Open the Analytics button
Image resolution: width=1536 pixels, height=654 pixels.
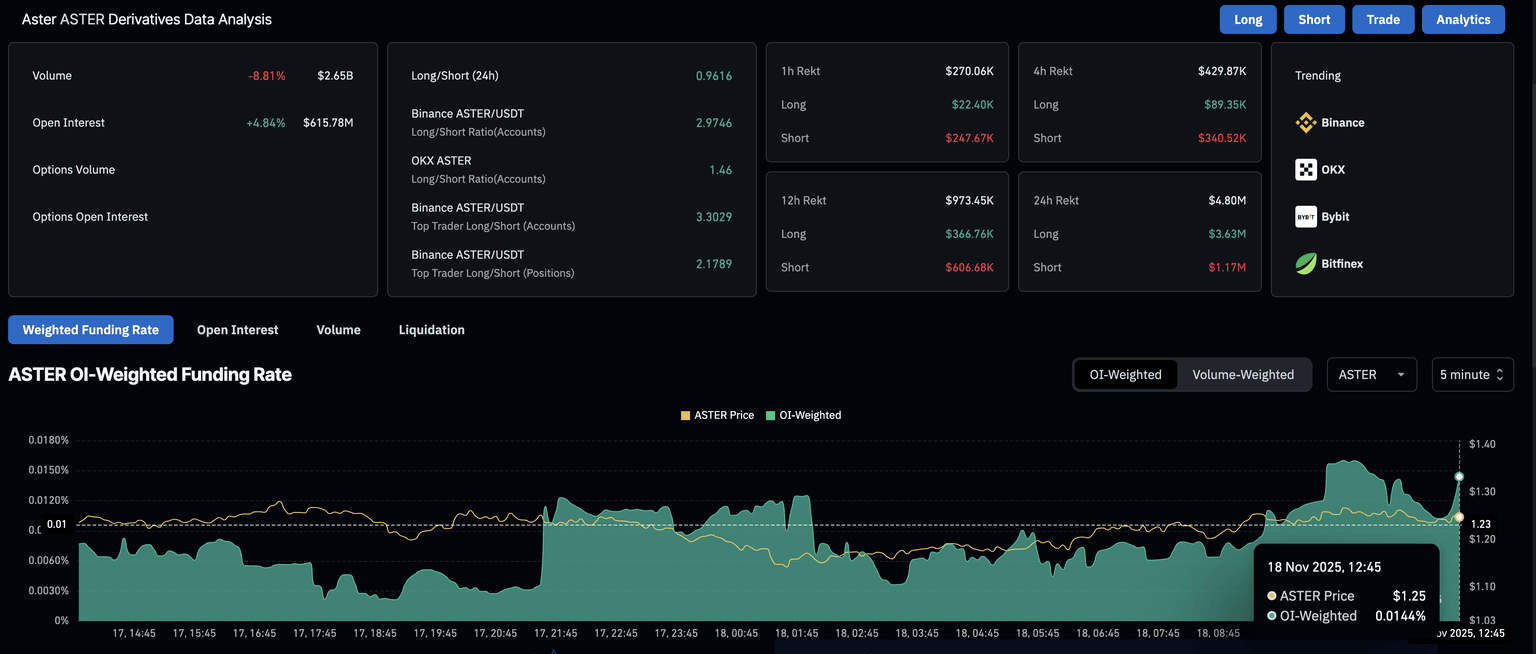[x=1463, y=20]
